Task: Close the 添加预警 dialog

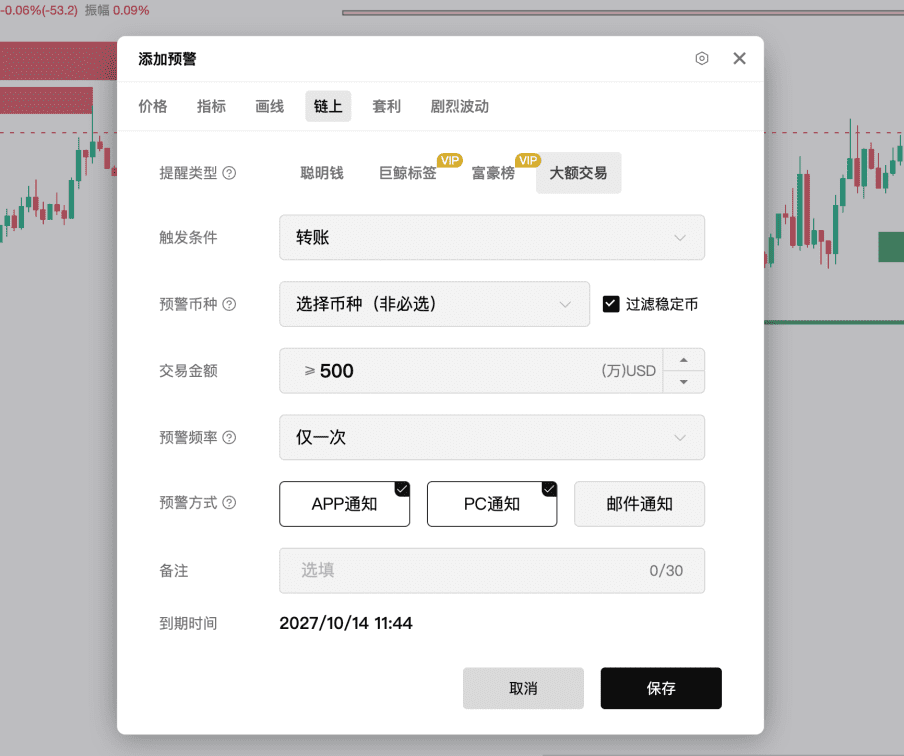Action: pos(739,58)
